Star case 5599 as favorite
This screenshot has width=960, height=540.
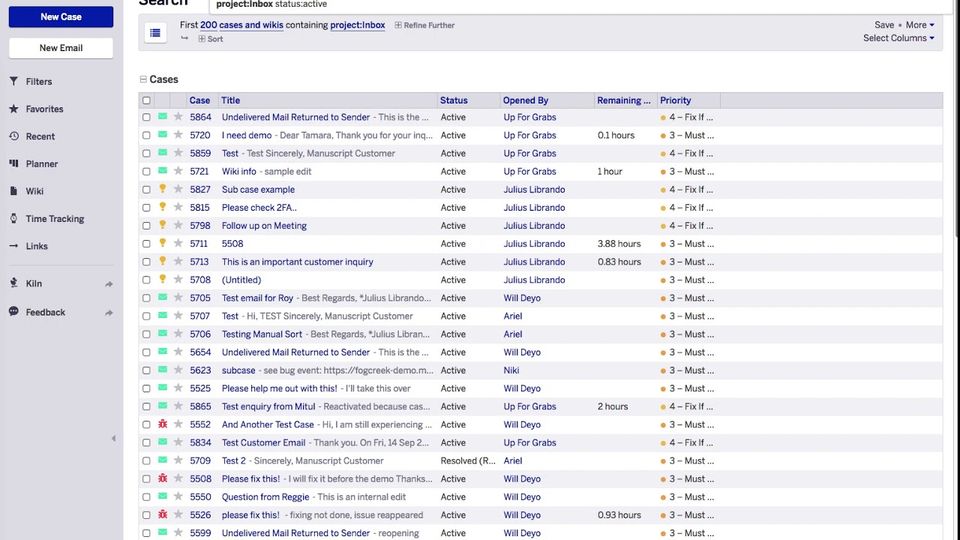click(178, 533)
